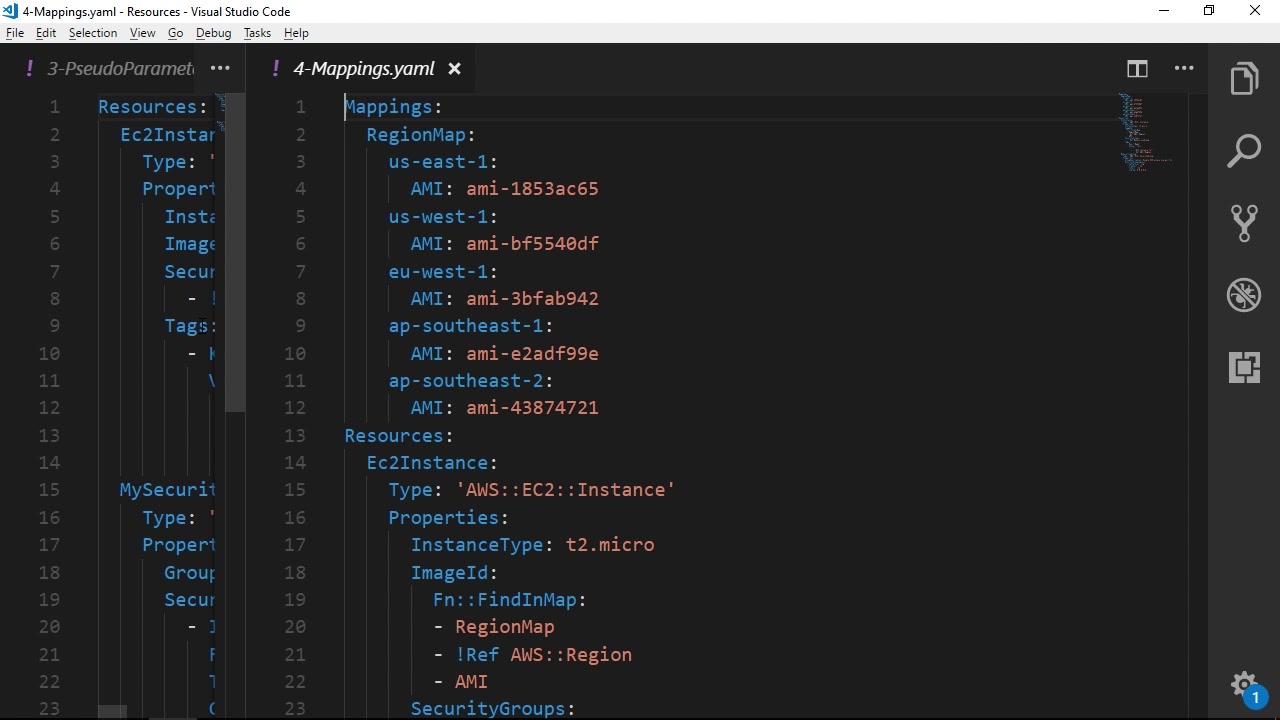This screenshot has height=720, width=1280.
Task: Click the vertical scrollbar in the left editor
Action: click(x=235, y=250)
